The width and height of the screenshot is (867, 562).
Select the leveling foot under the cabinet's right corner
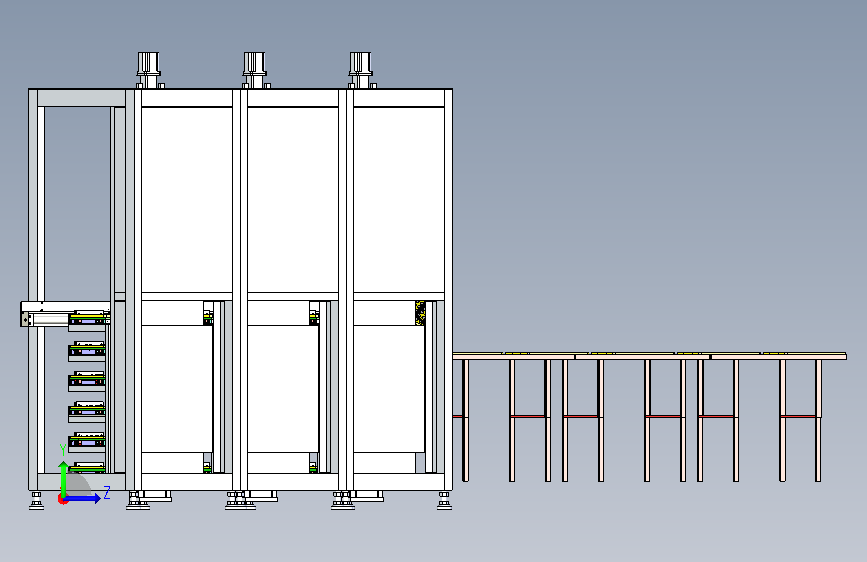pyautogui.click(x=444, y=501)
